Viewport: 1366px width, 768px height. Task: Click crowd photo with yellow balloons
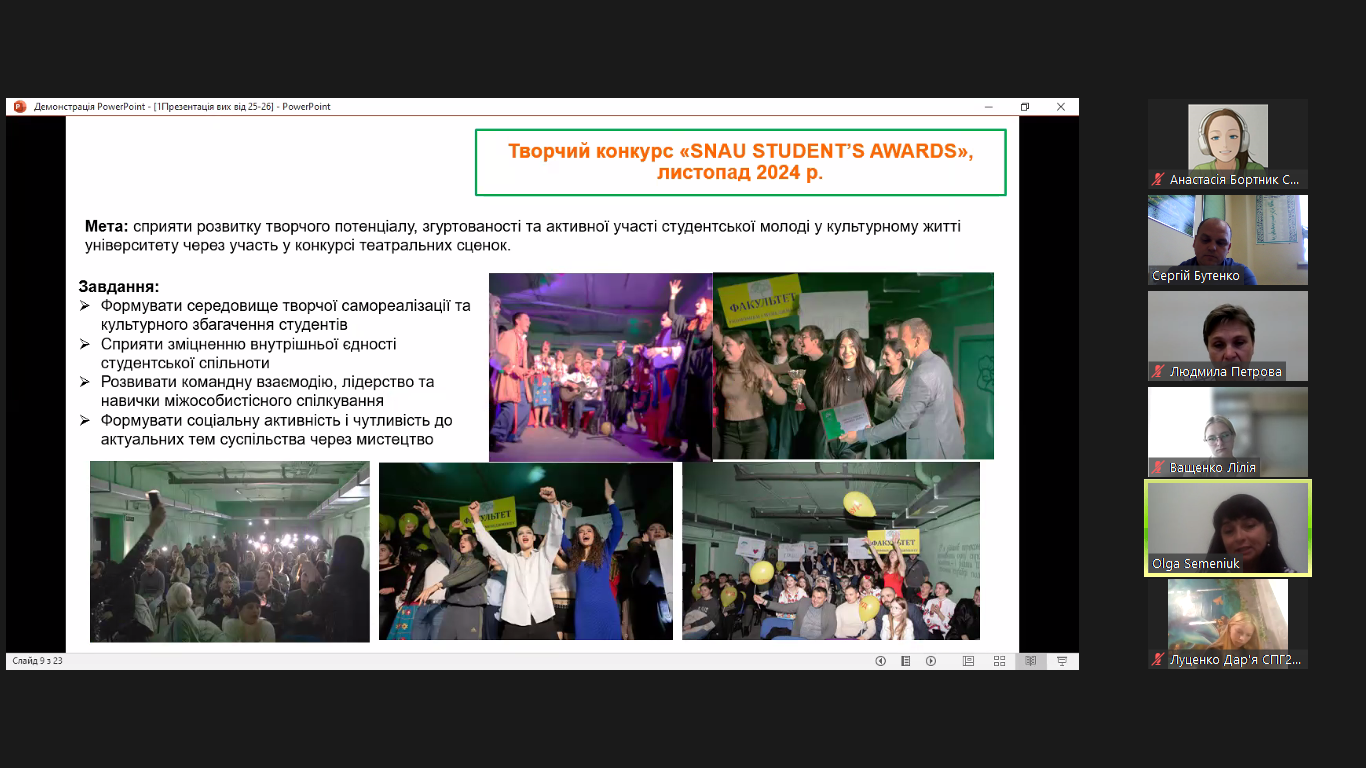coord(831,551)
